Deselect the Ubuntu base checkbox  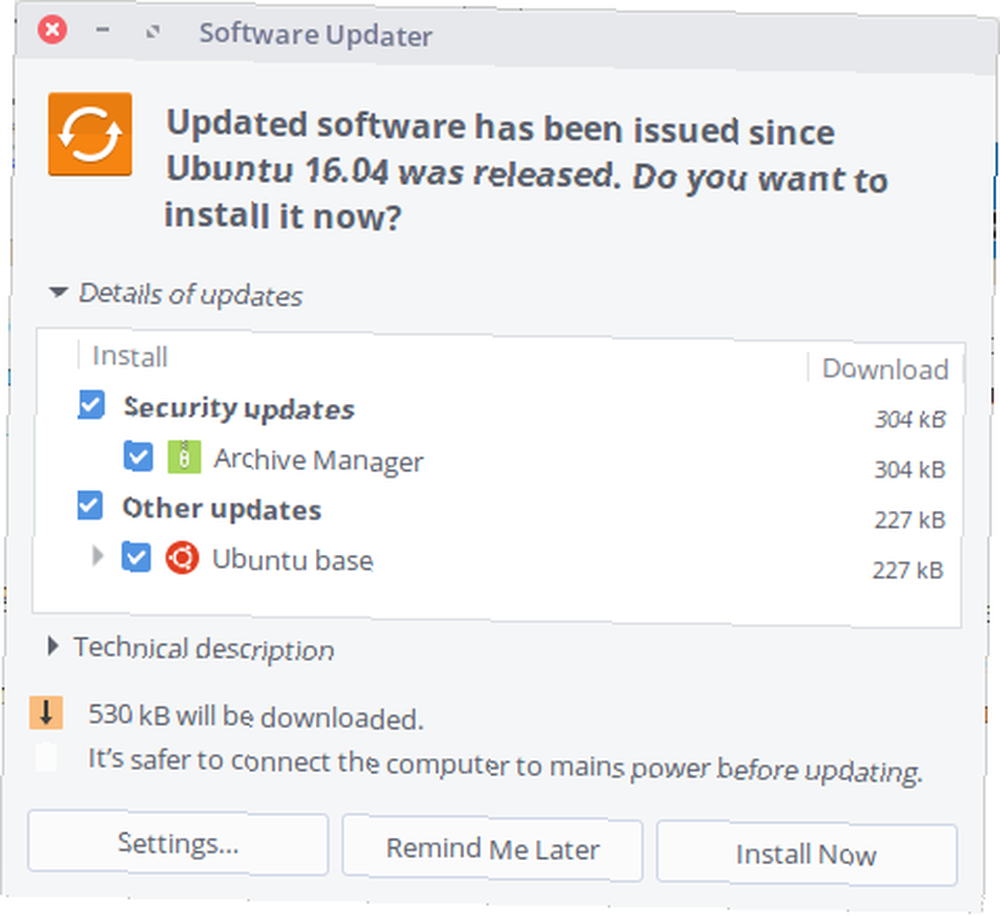pos(136,557)
